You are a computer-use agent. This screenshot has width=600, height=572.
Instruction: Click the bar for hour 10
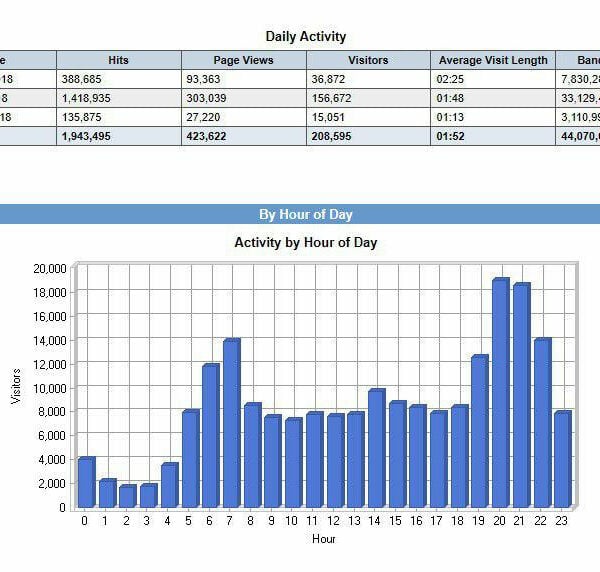coord(294,463)
